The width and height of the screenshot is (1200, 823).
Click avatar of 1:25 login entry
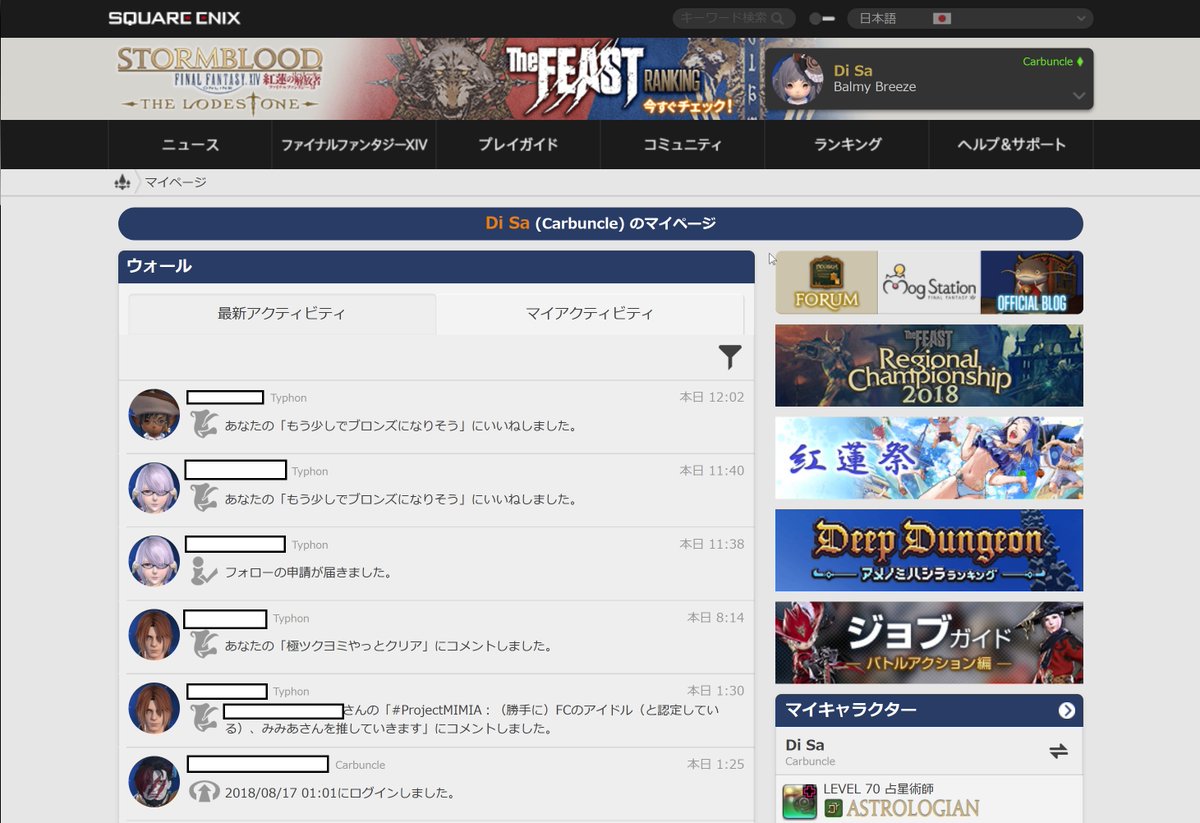point(154,781)
